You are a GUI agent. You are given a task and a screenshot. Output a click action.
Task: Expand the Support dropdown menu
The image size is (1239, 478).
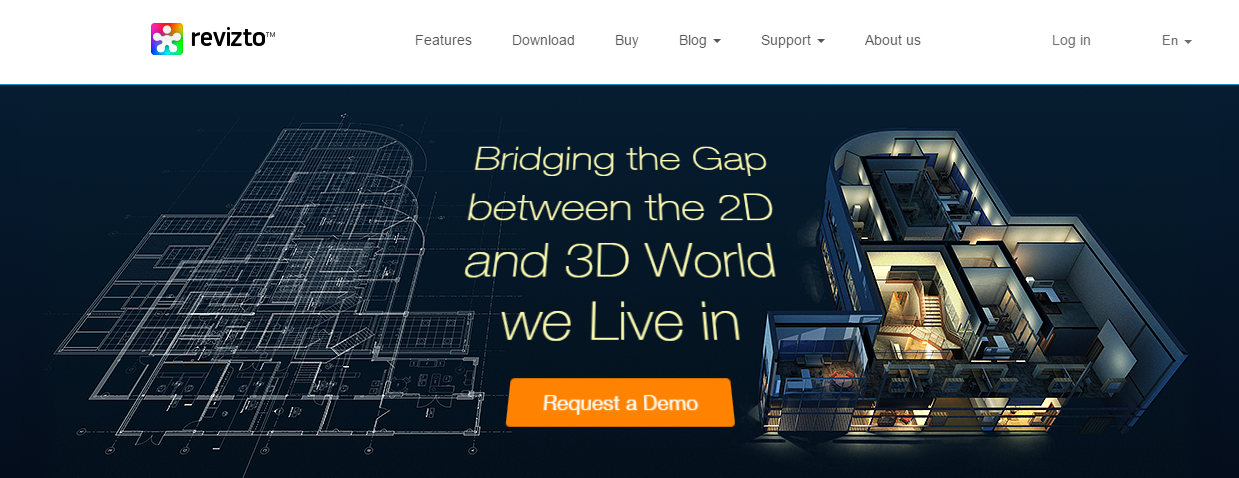(793, 41)
